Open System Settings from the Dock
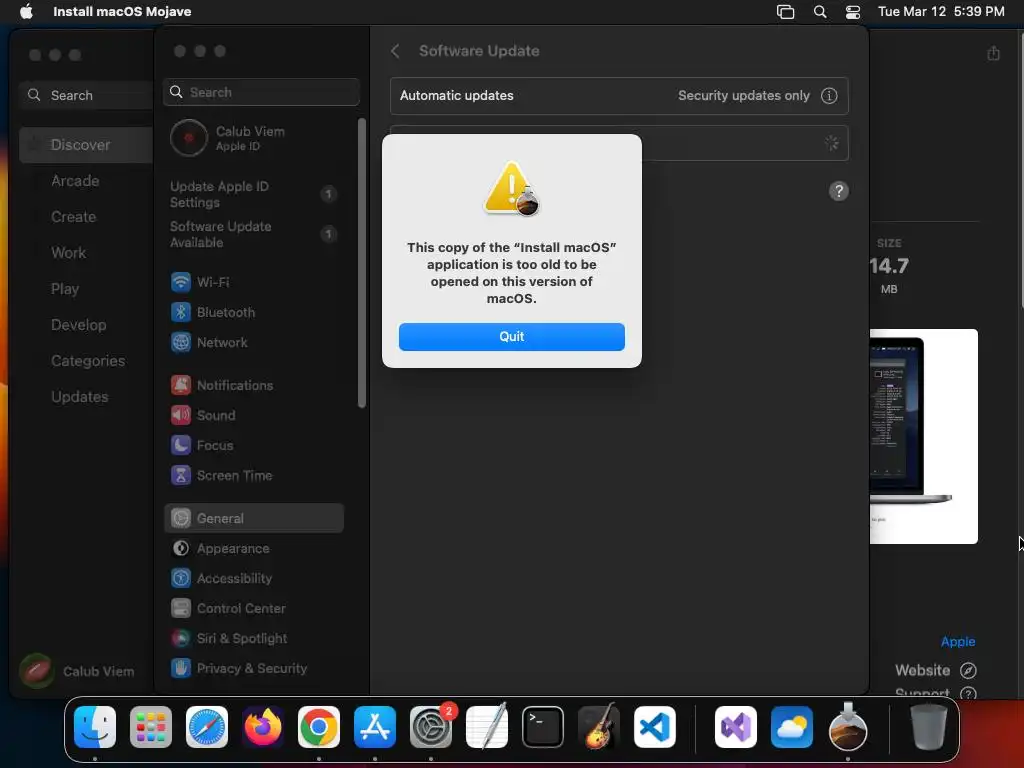The width and height of the screenshot is (1024, 768). pyautogui.click(x=431, y=727)
